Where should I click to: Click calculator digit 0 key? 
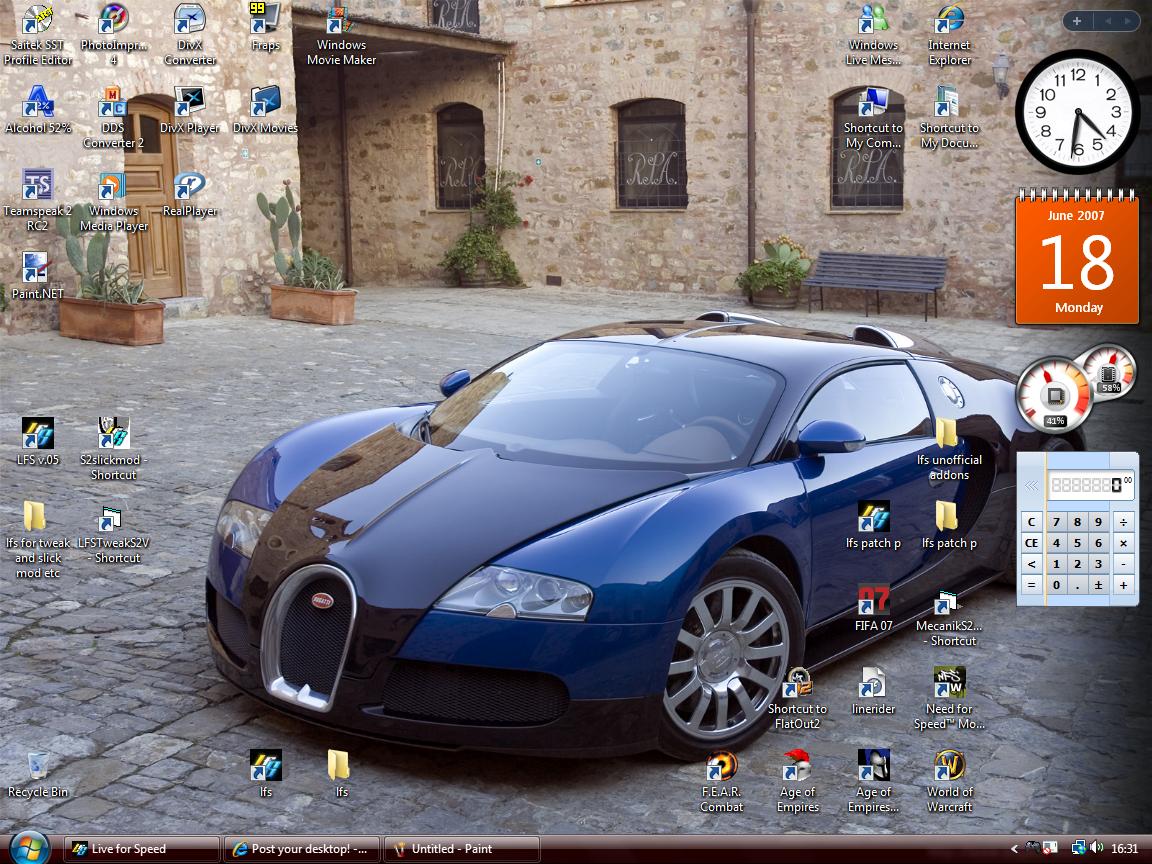pyautogui.click(x=1056, y=585)
